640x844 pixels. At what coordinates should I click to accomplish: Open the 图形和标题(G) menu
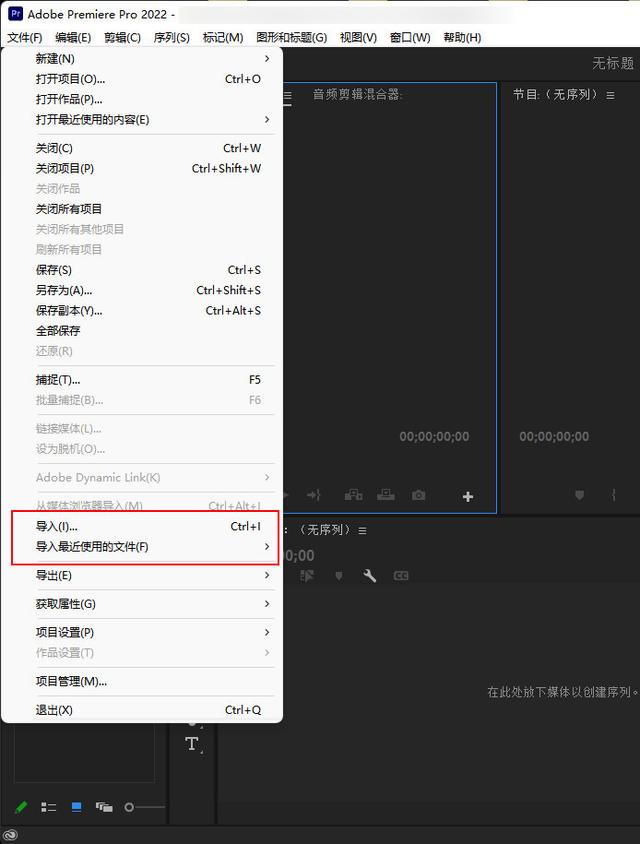tap(292, 37)
